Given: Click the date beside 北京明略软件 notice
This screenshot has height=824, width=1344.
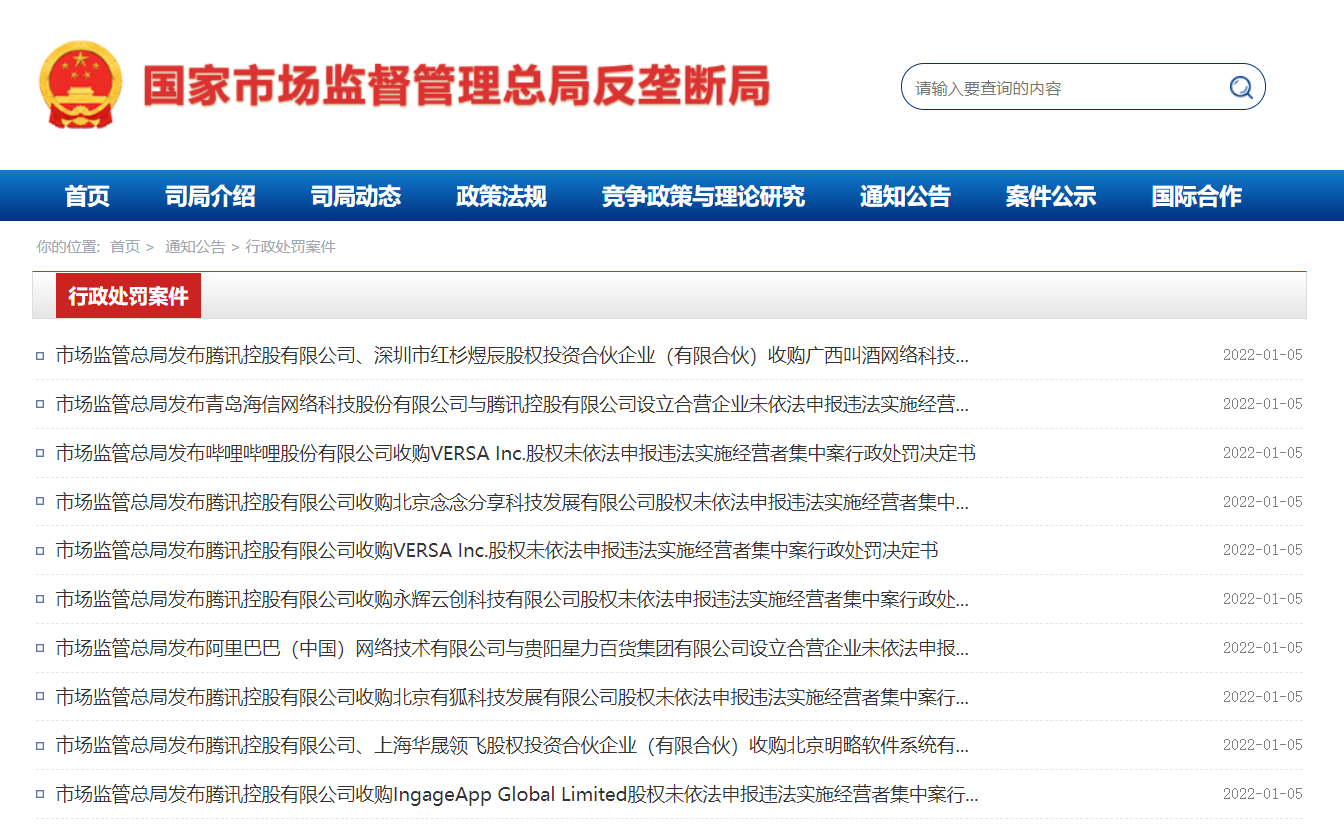Looking at the screenshot, I should click(1262, 745).
